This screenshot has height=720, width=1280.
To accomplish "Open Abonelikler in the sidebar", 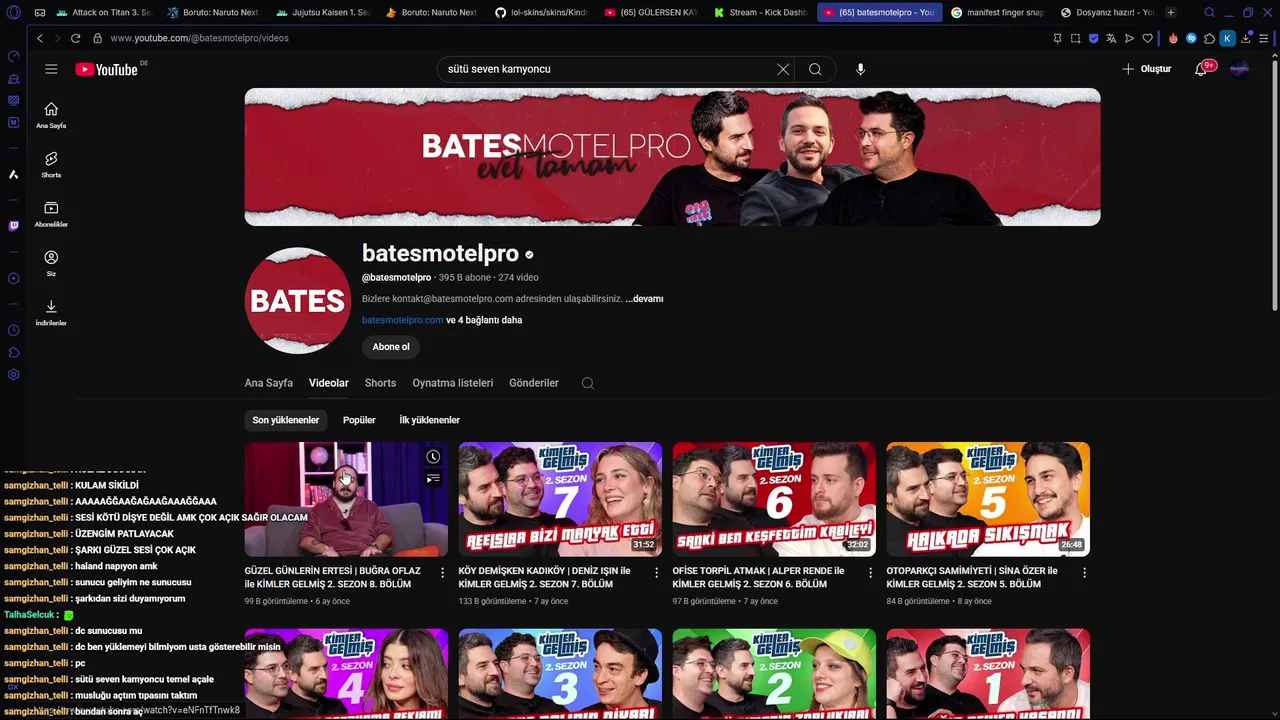I will (51, 214).
